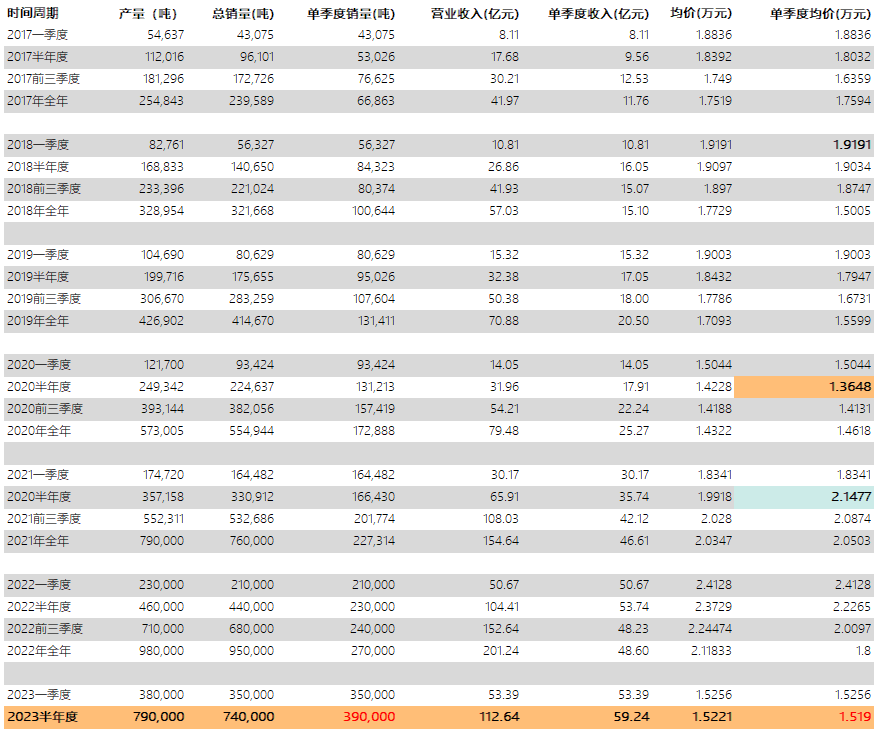The height and width of the screenshot is (732, 877).
Task: Click the 2021一季度 row label
Action: click(x=38, y=475)
